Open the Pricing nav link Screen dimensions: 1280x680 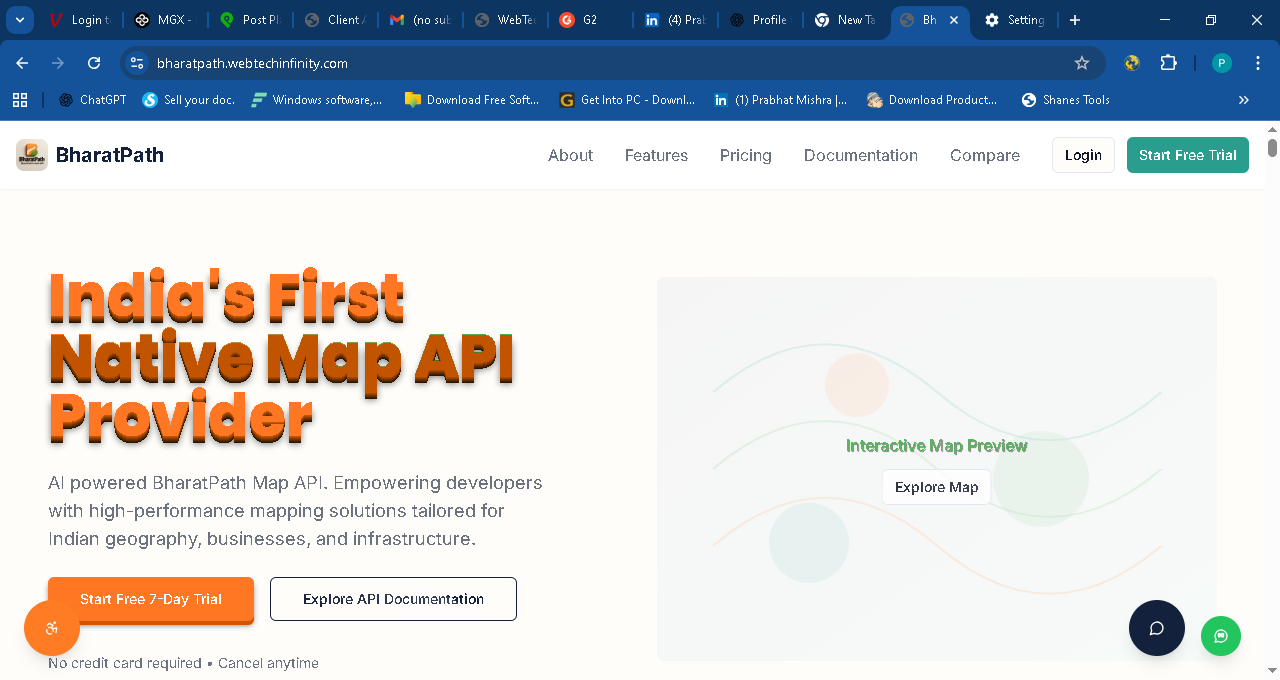[x=746, y=155]
